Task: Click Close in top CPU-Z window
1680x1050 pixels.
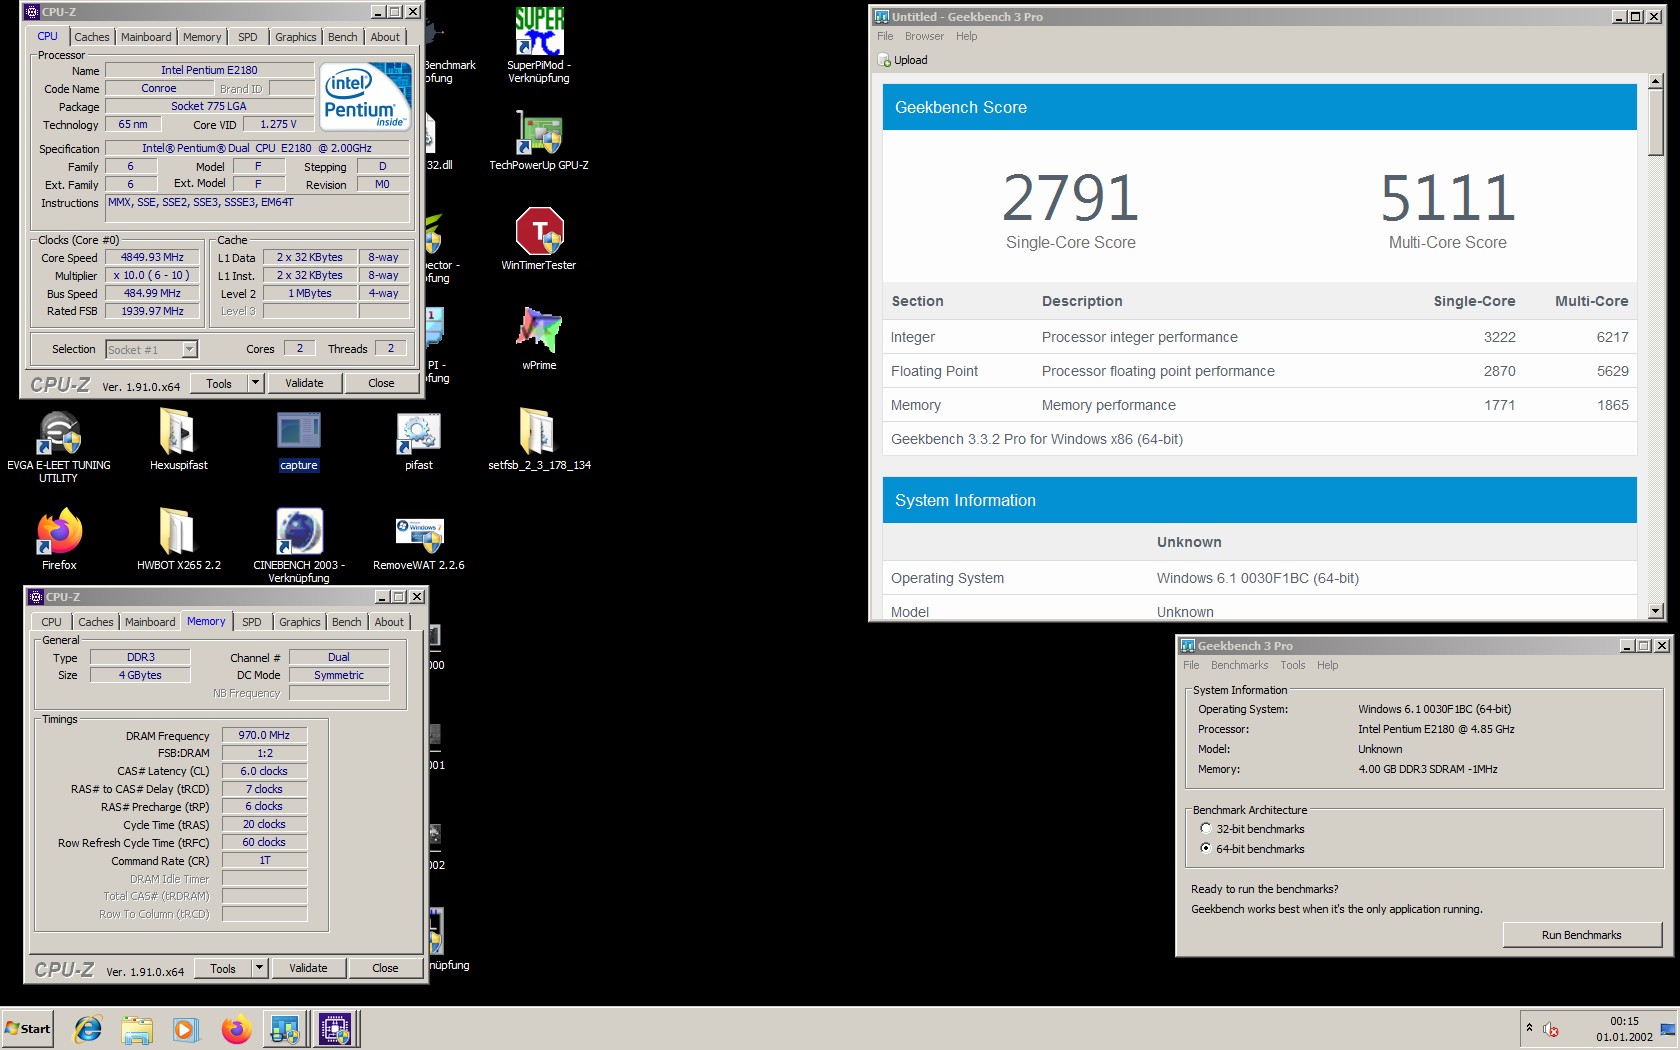Action: pos(381,383)
